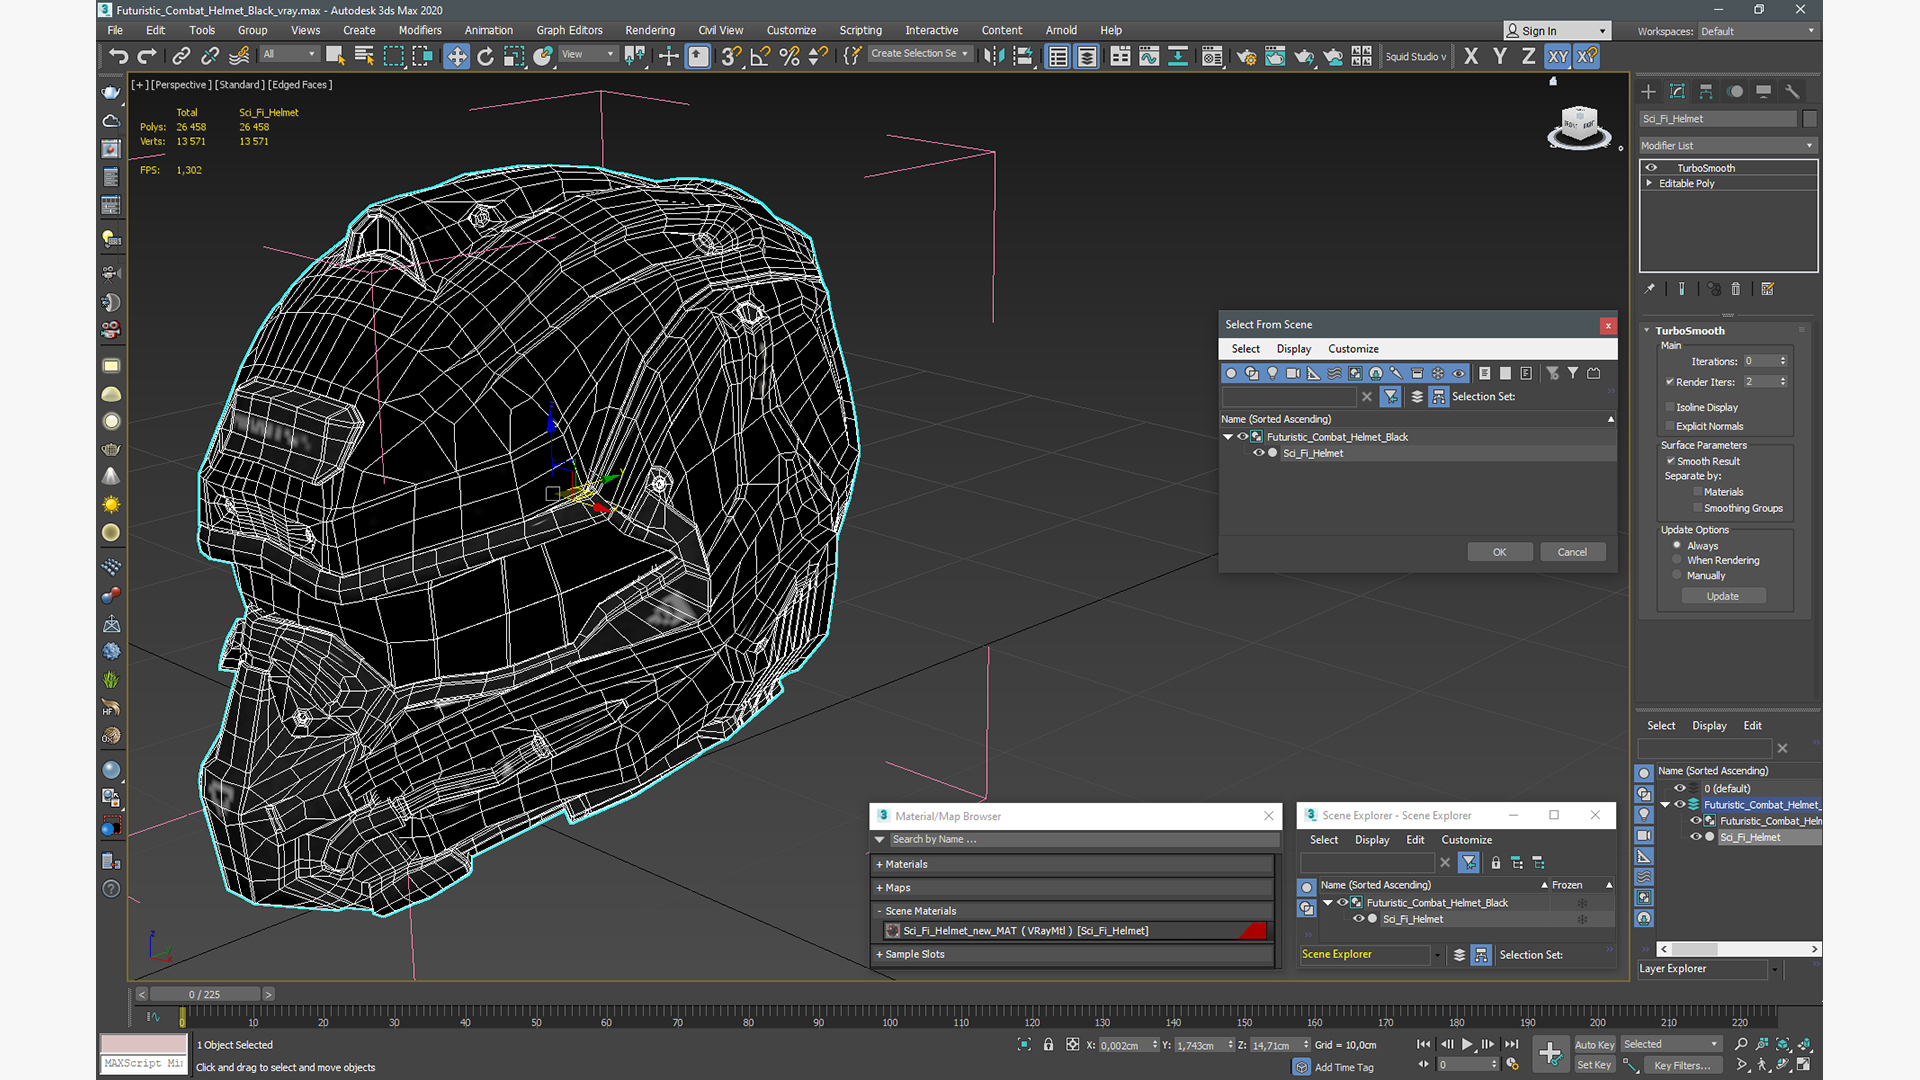The image size is (1920, 1080).
Task: Click the Update button in TurboSmooth
Action: pyautogui.click(x=1722, y=596)
